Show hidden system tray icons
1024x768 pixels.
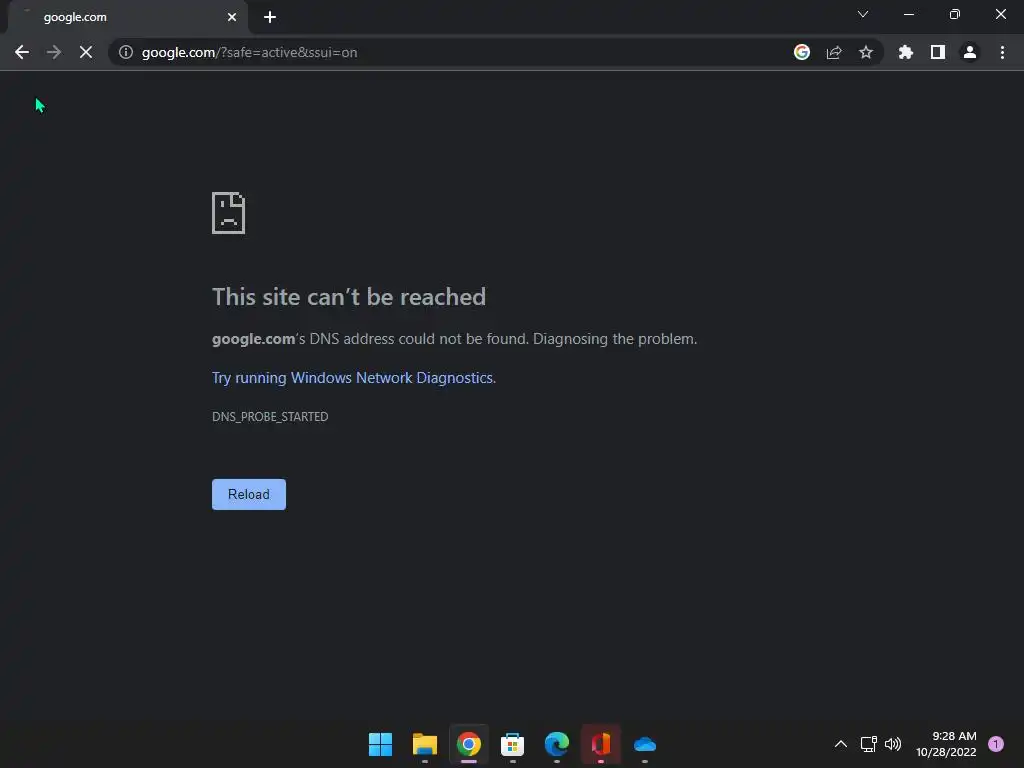[841, 744]
